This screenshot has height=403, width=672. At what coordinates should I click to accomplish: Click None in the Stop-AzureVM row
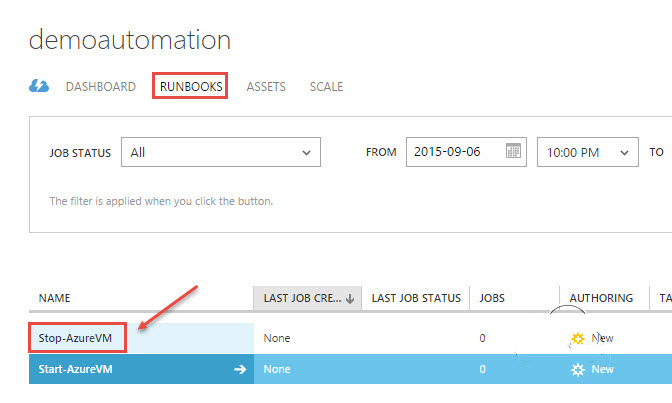tap(277, 338)
